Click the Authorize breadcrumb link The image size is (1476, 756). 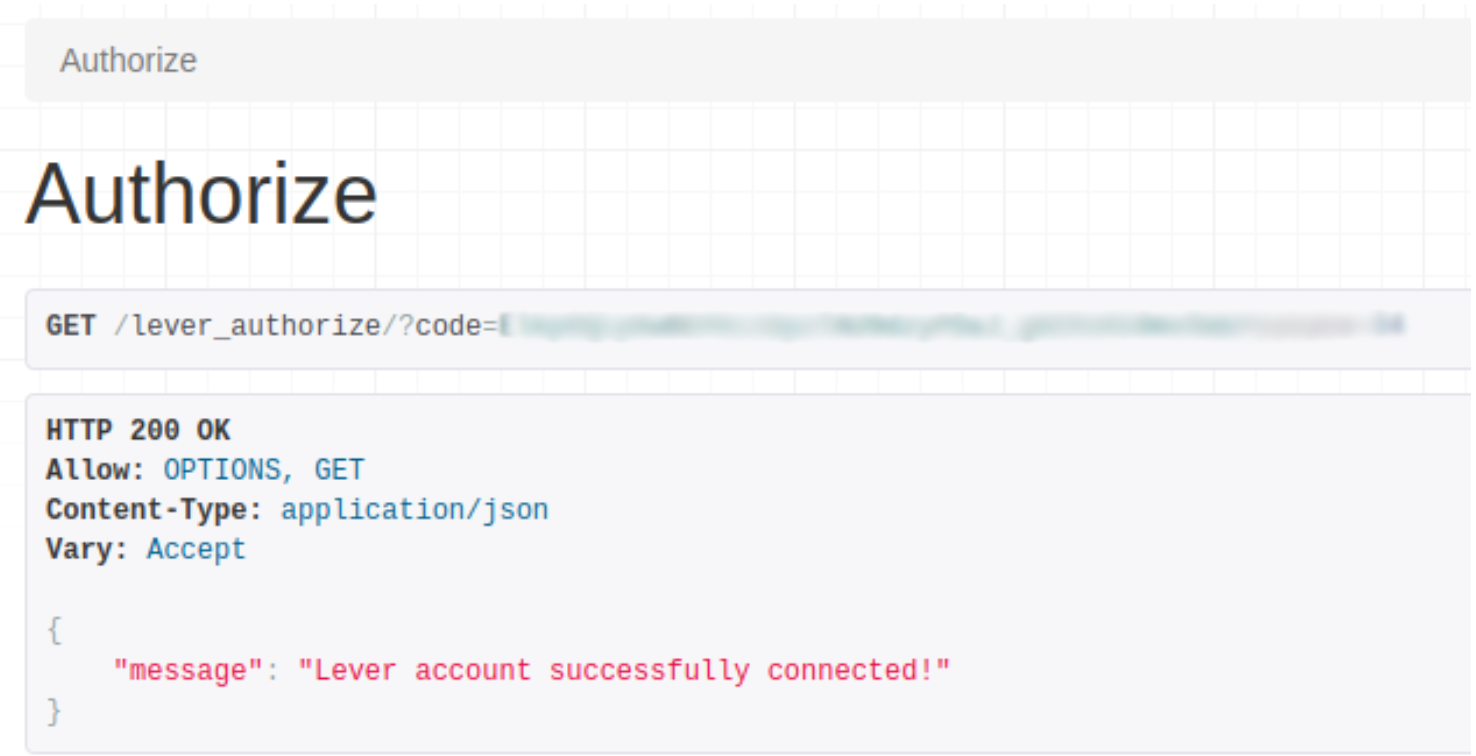point(128,60)
